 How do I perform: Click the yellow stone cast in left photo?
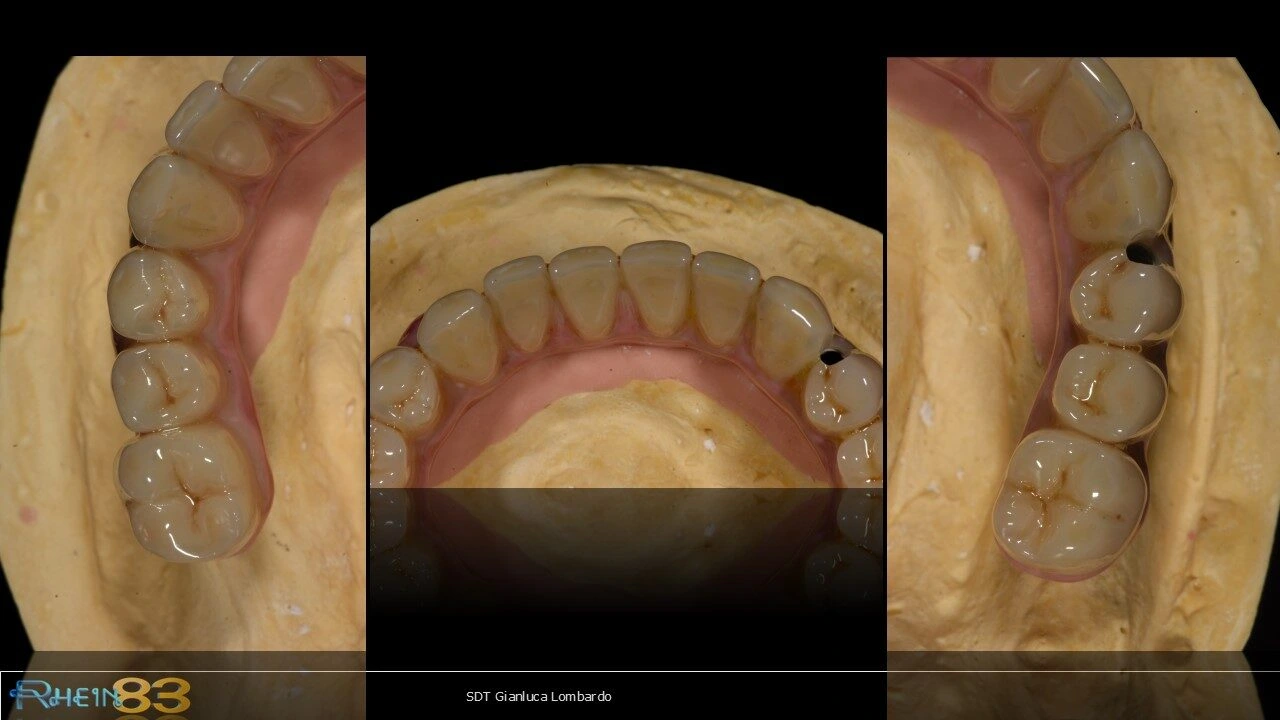point(50,400)
